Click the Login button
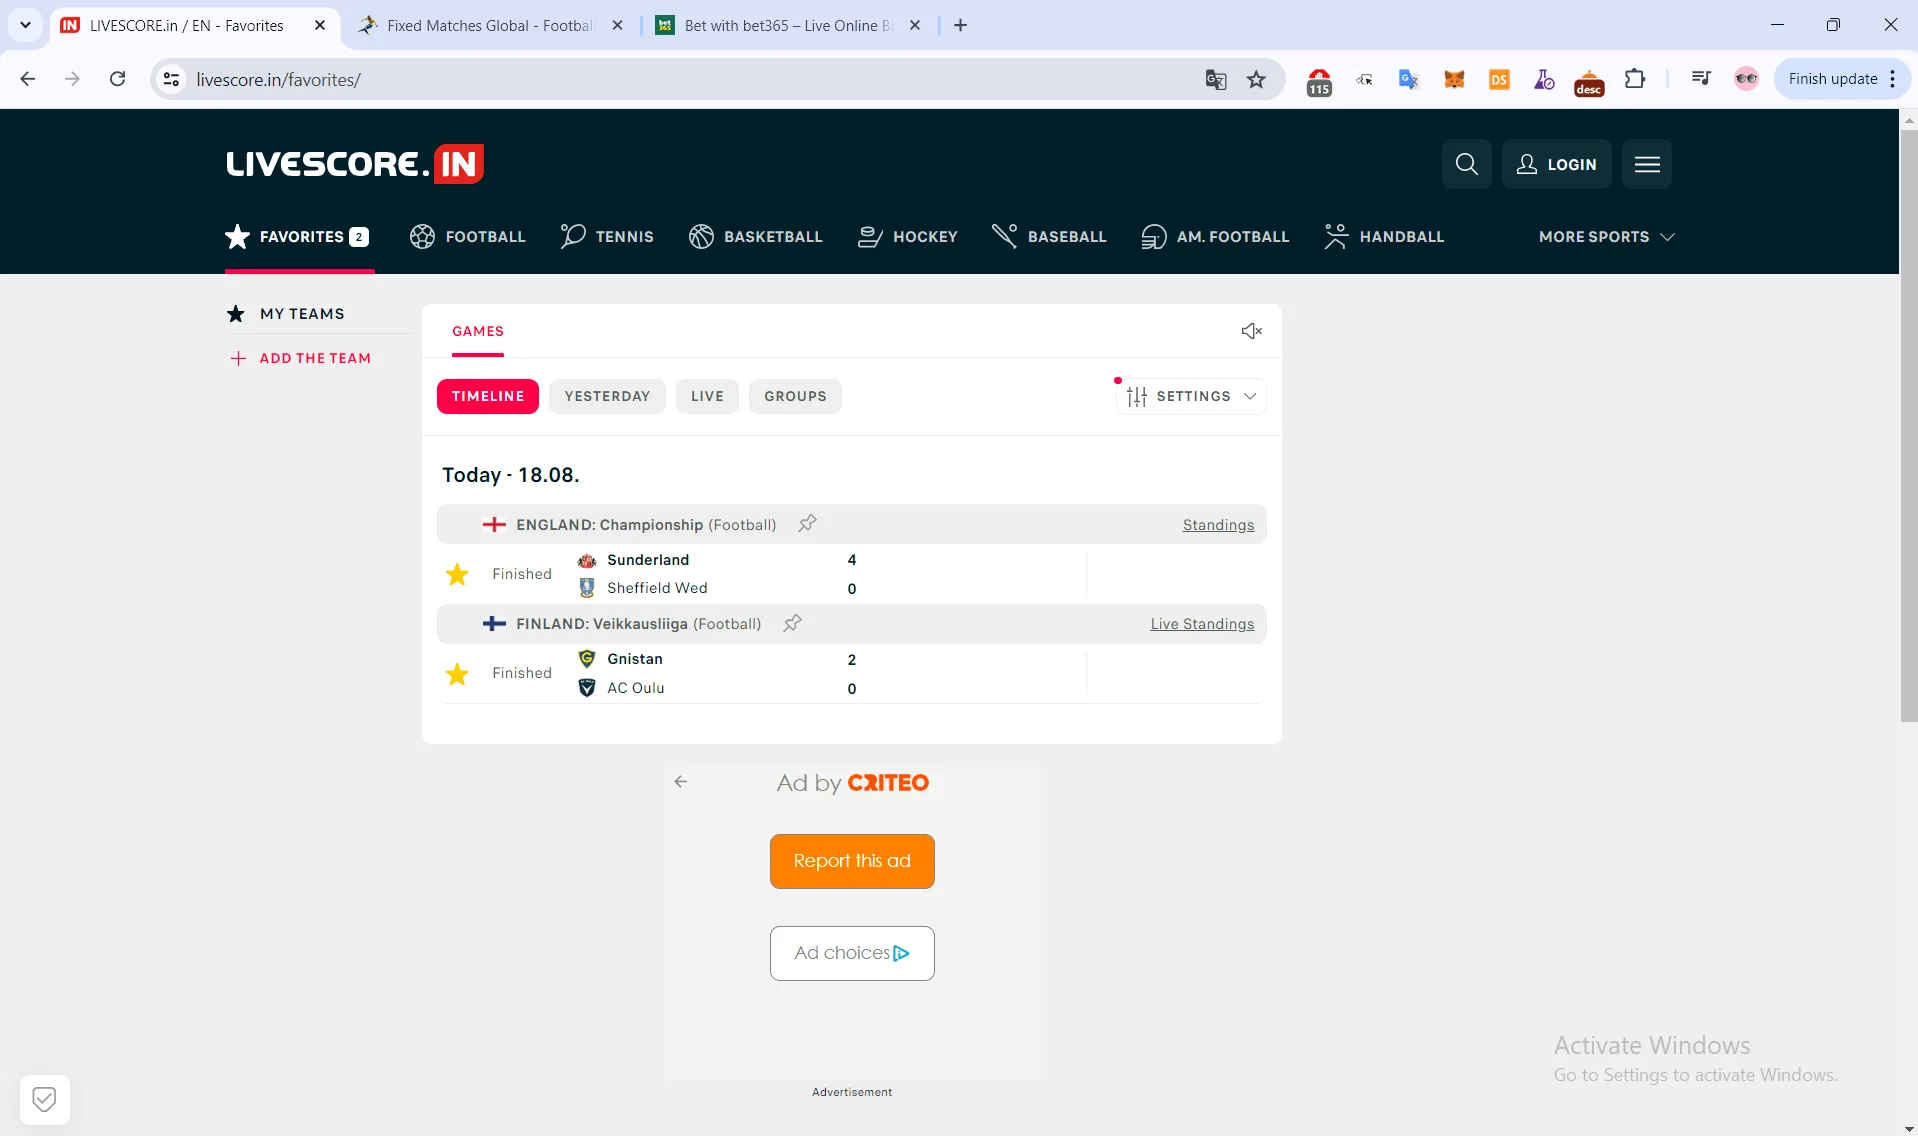The width and height of the screenshot is (1918, 1136). point(1556,164)
